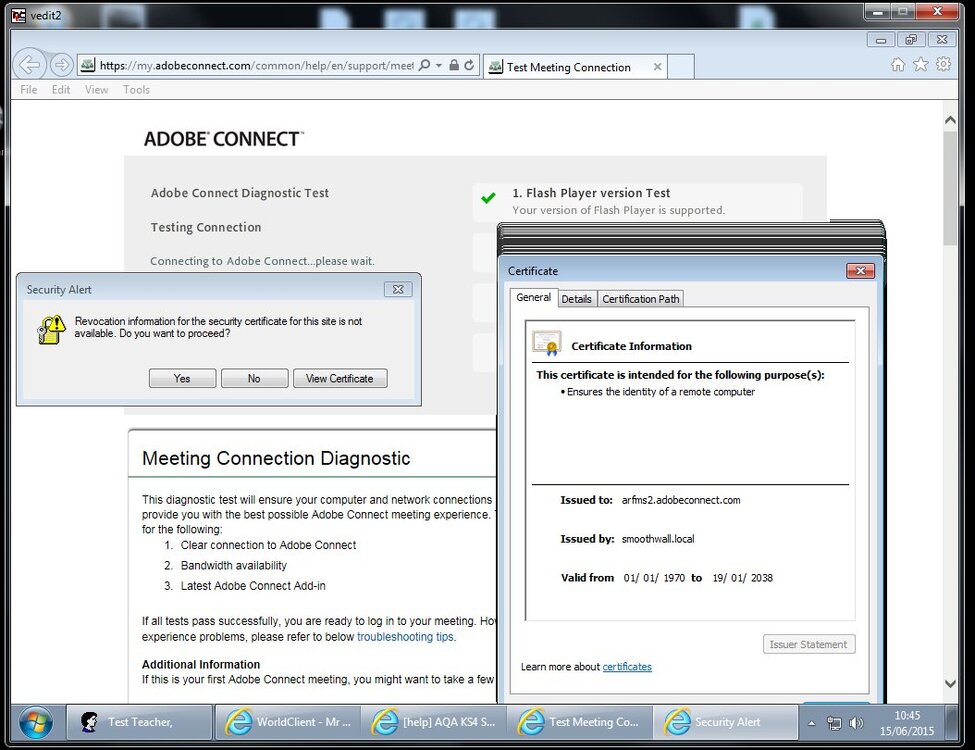The height and width of the screenshot is (750, 975).
Task: Click the search magnifier icon in address bar
Action: (x=424, y=65)
